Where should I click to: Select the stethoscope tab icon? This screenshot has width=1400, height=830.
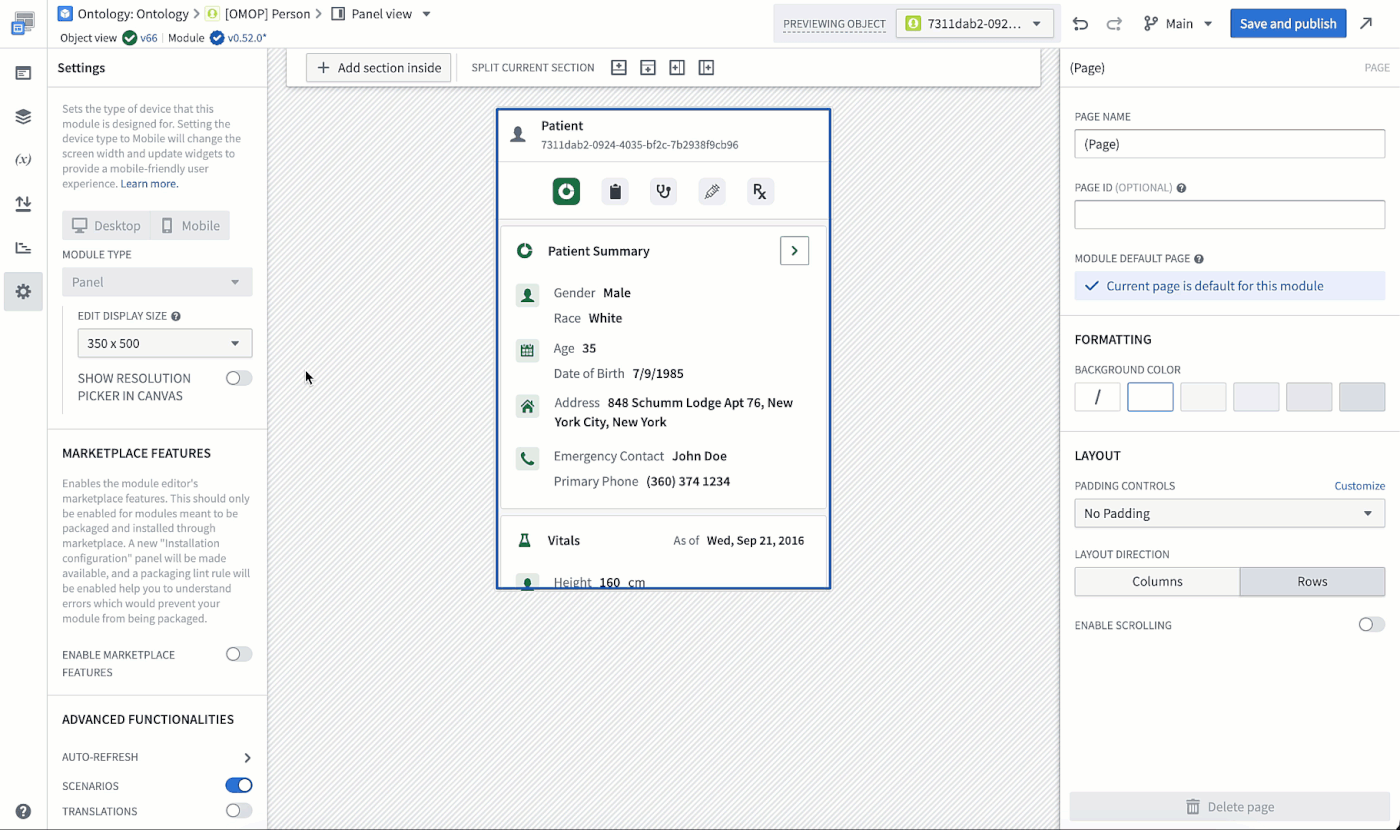[663, 191]
